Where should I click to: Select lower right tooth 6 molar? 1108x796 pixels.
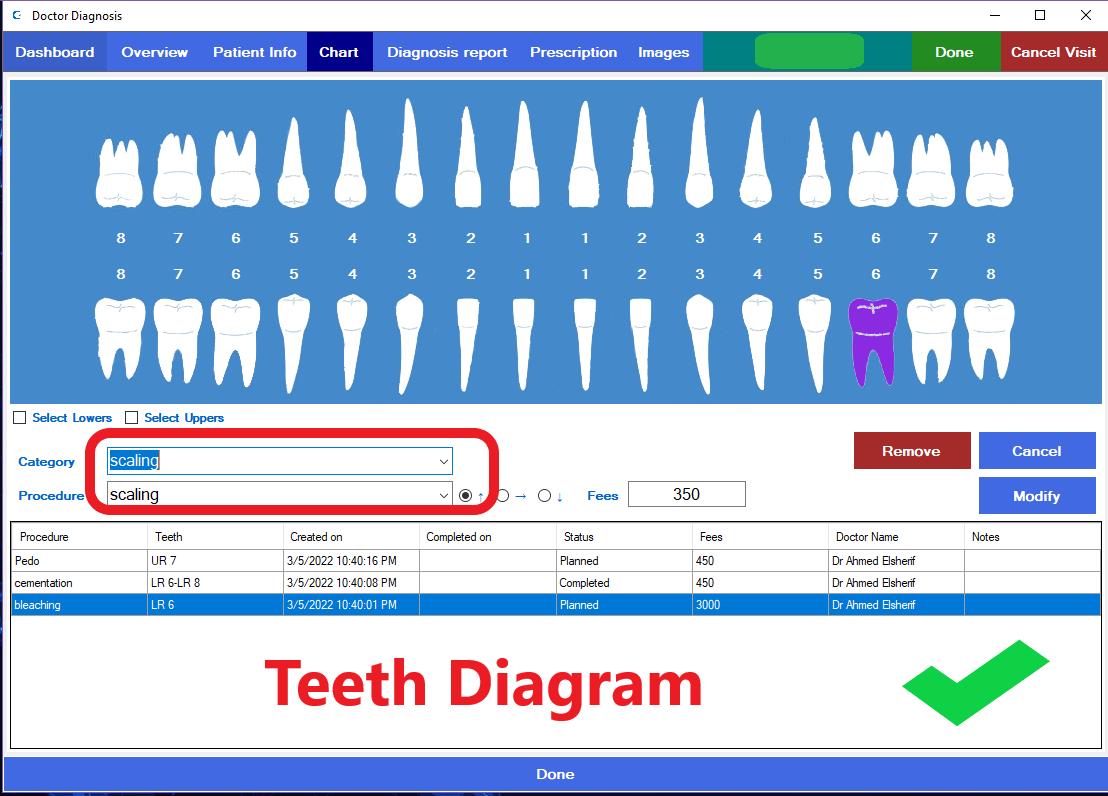coord(235,341)
